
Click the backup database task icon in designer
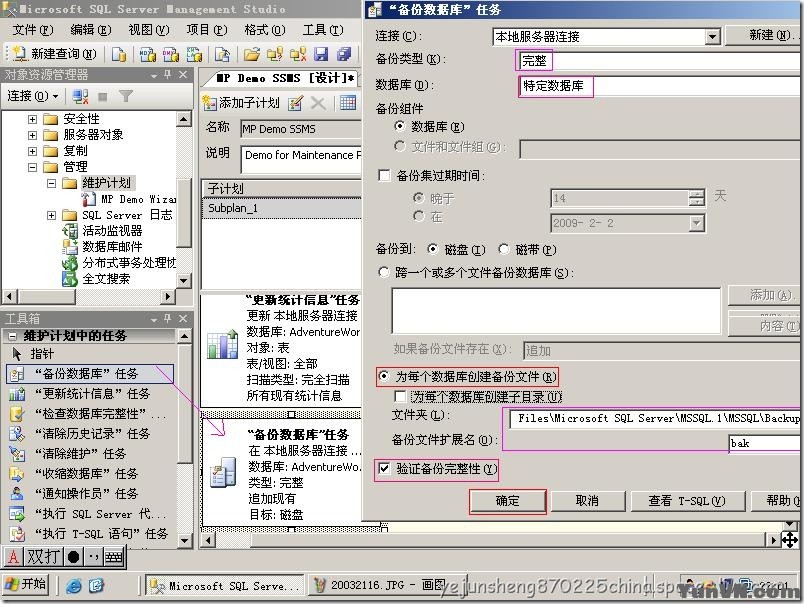[224, 472]
